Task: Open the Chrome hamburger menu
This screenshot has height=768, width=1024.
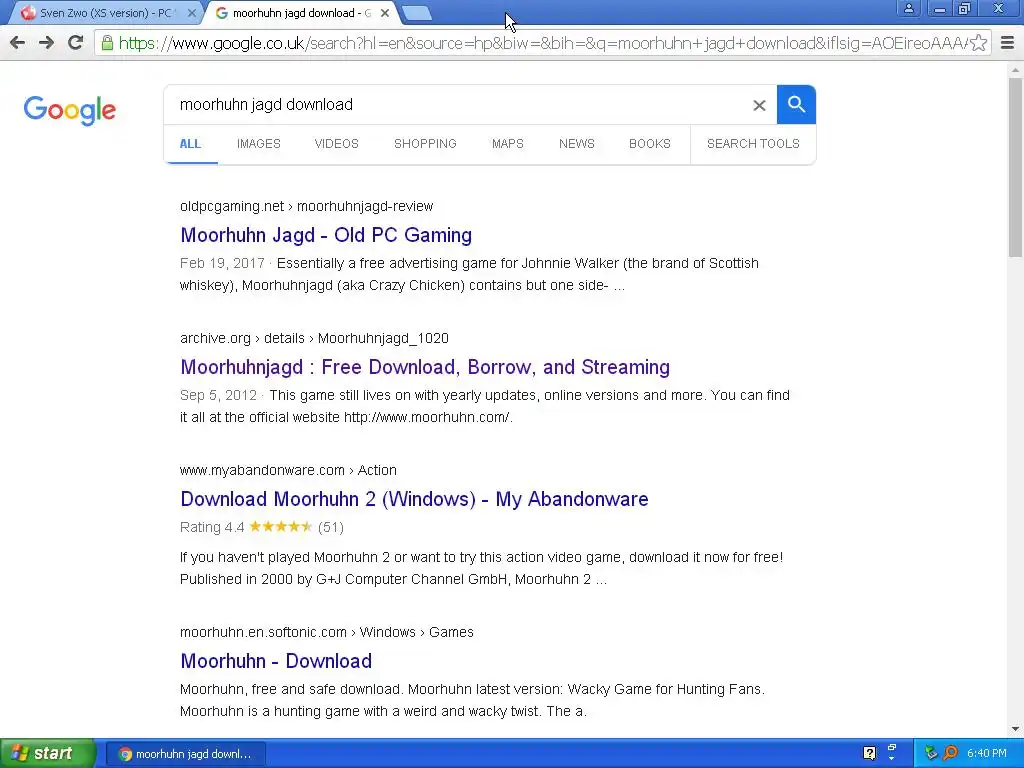Action: point(1007,43)
